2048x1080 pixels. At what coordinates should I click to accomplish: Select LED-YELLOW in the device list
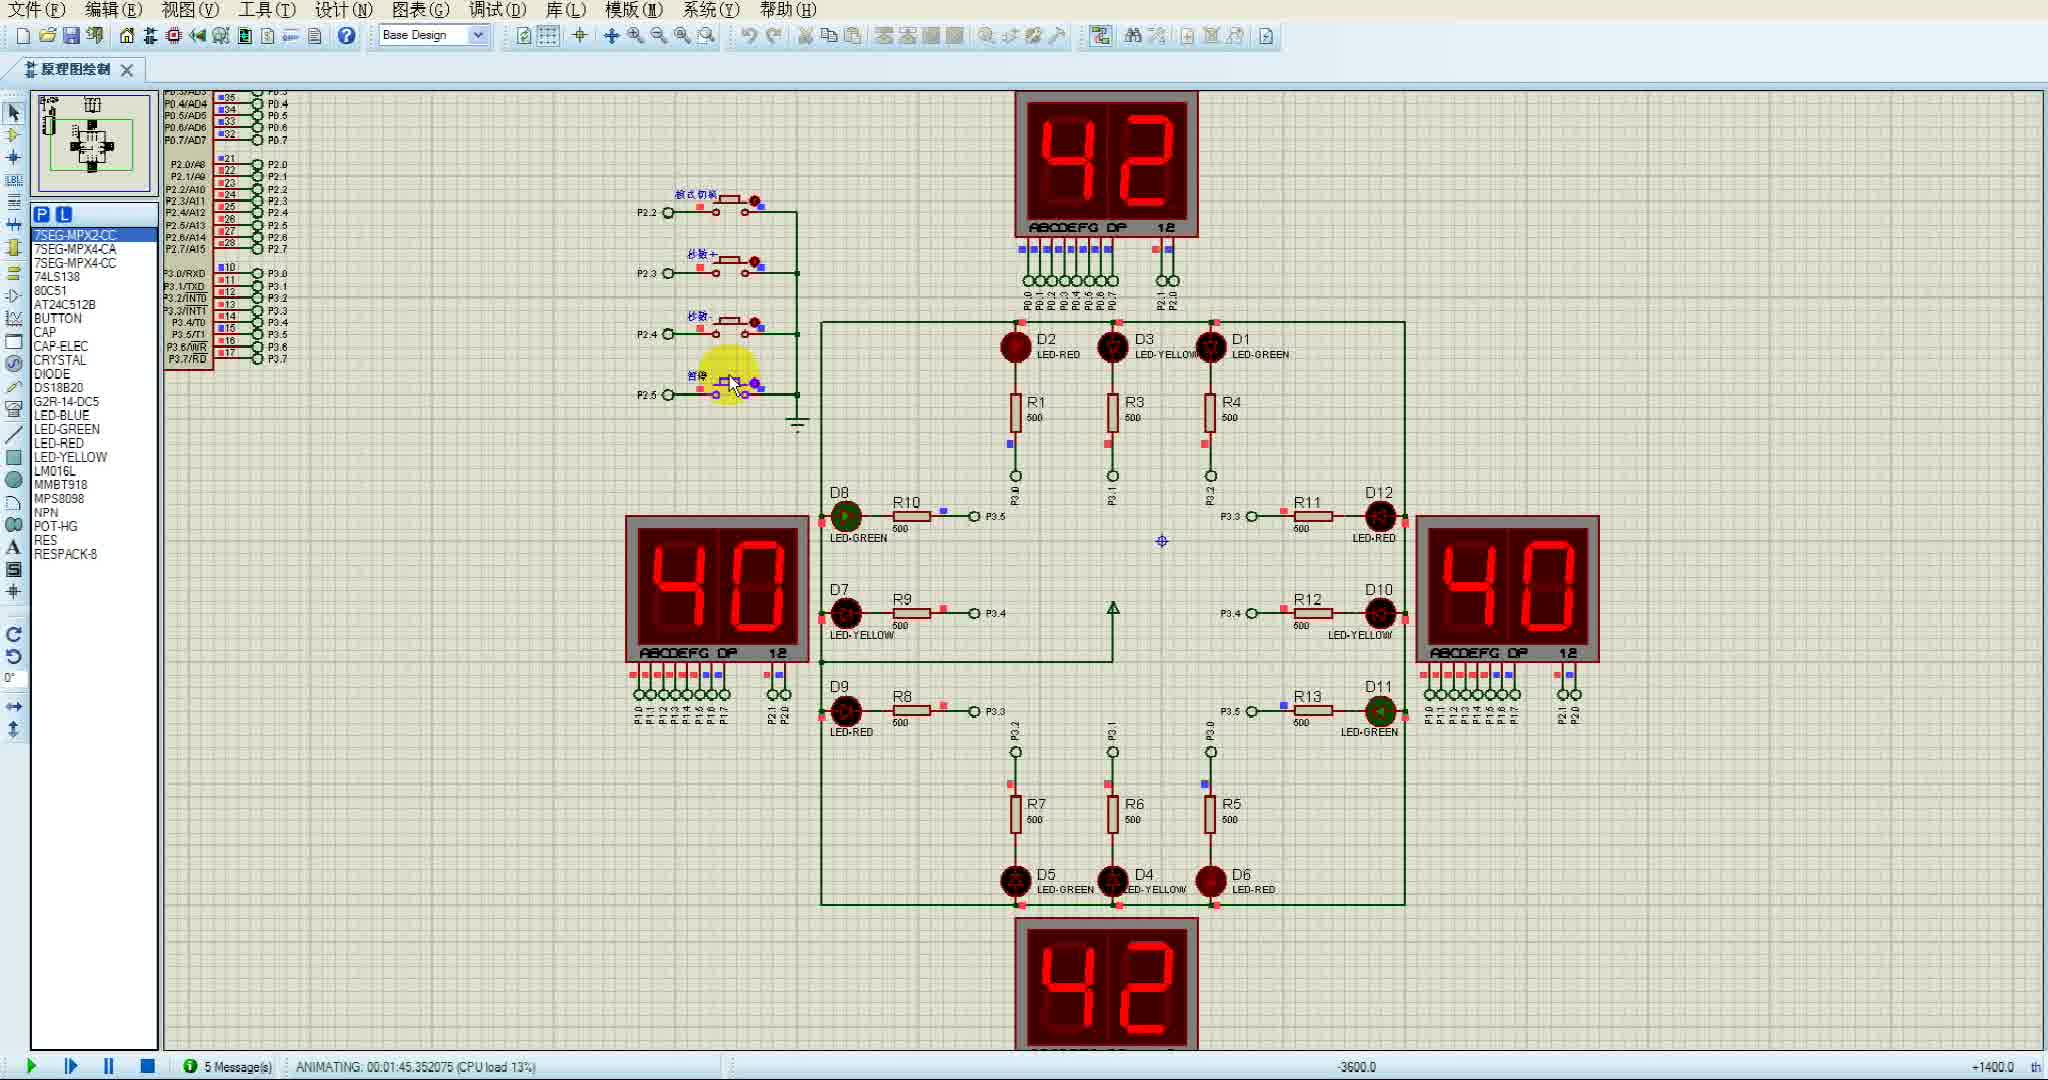(x=70, y=457)
